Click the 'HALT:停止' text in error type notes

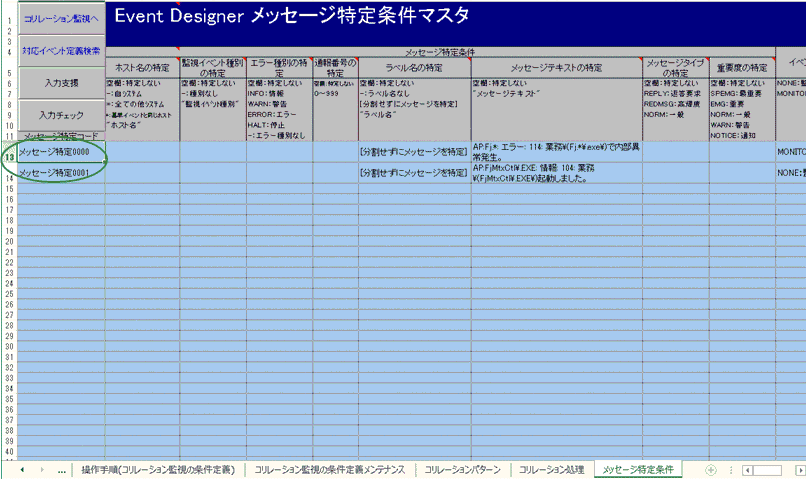click(x=266, y=125)
